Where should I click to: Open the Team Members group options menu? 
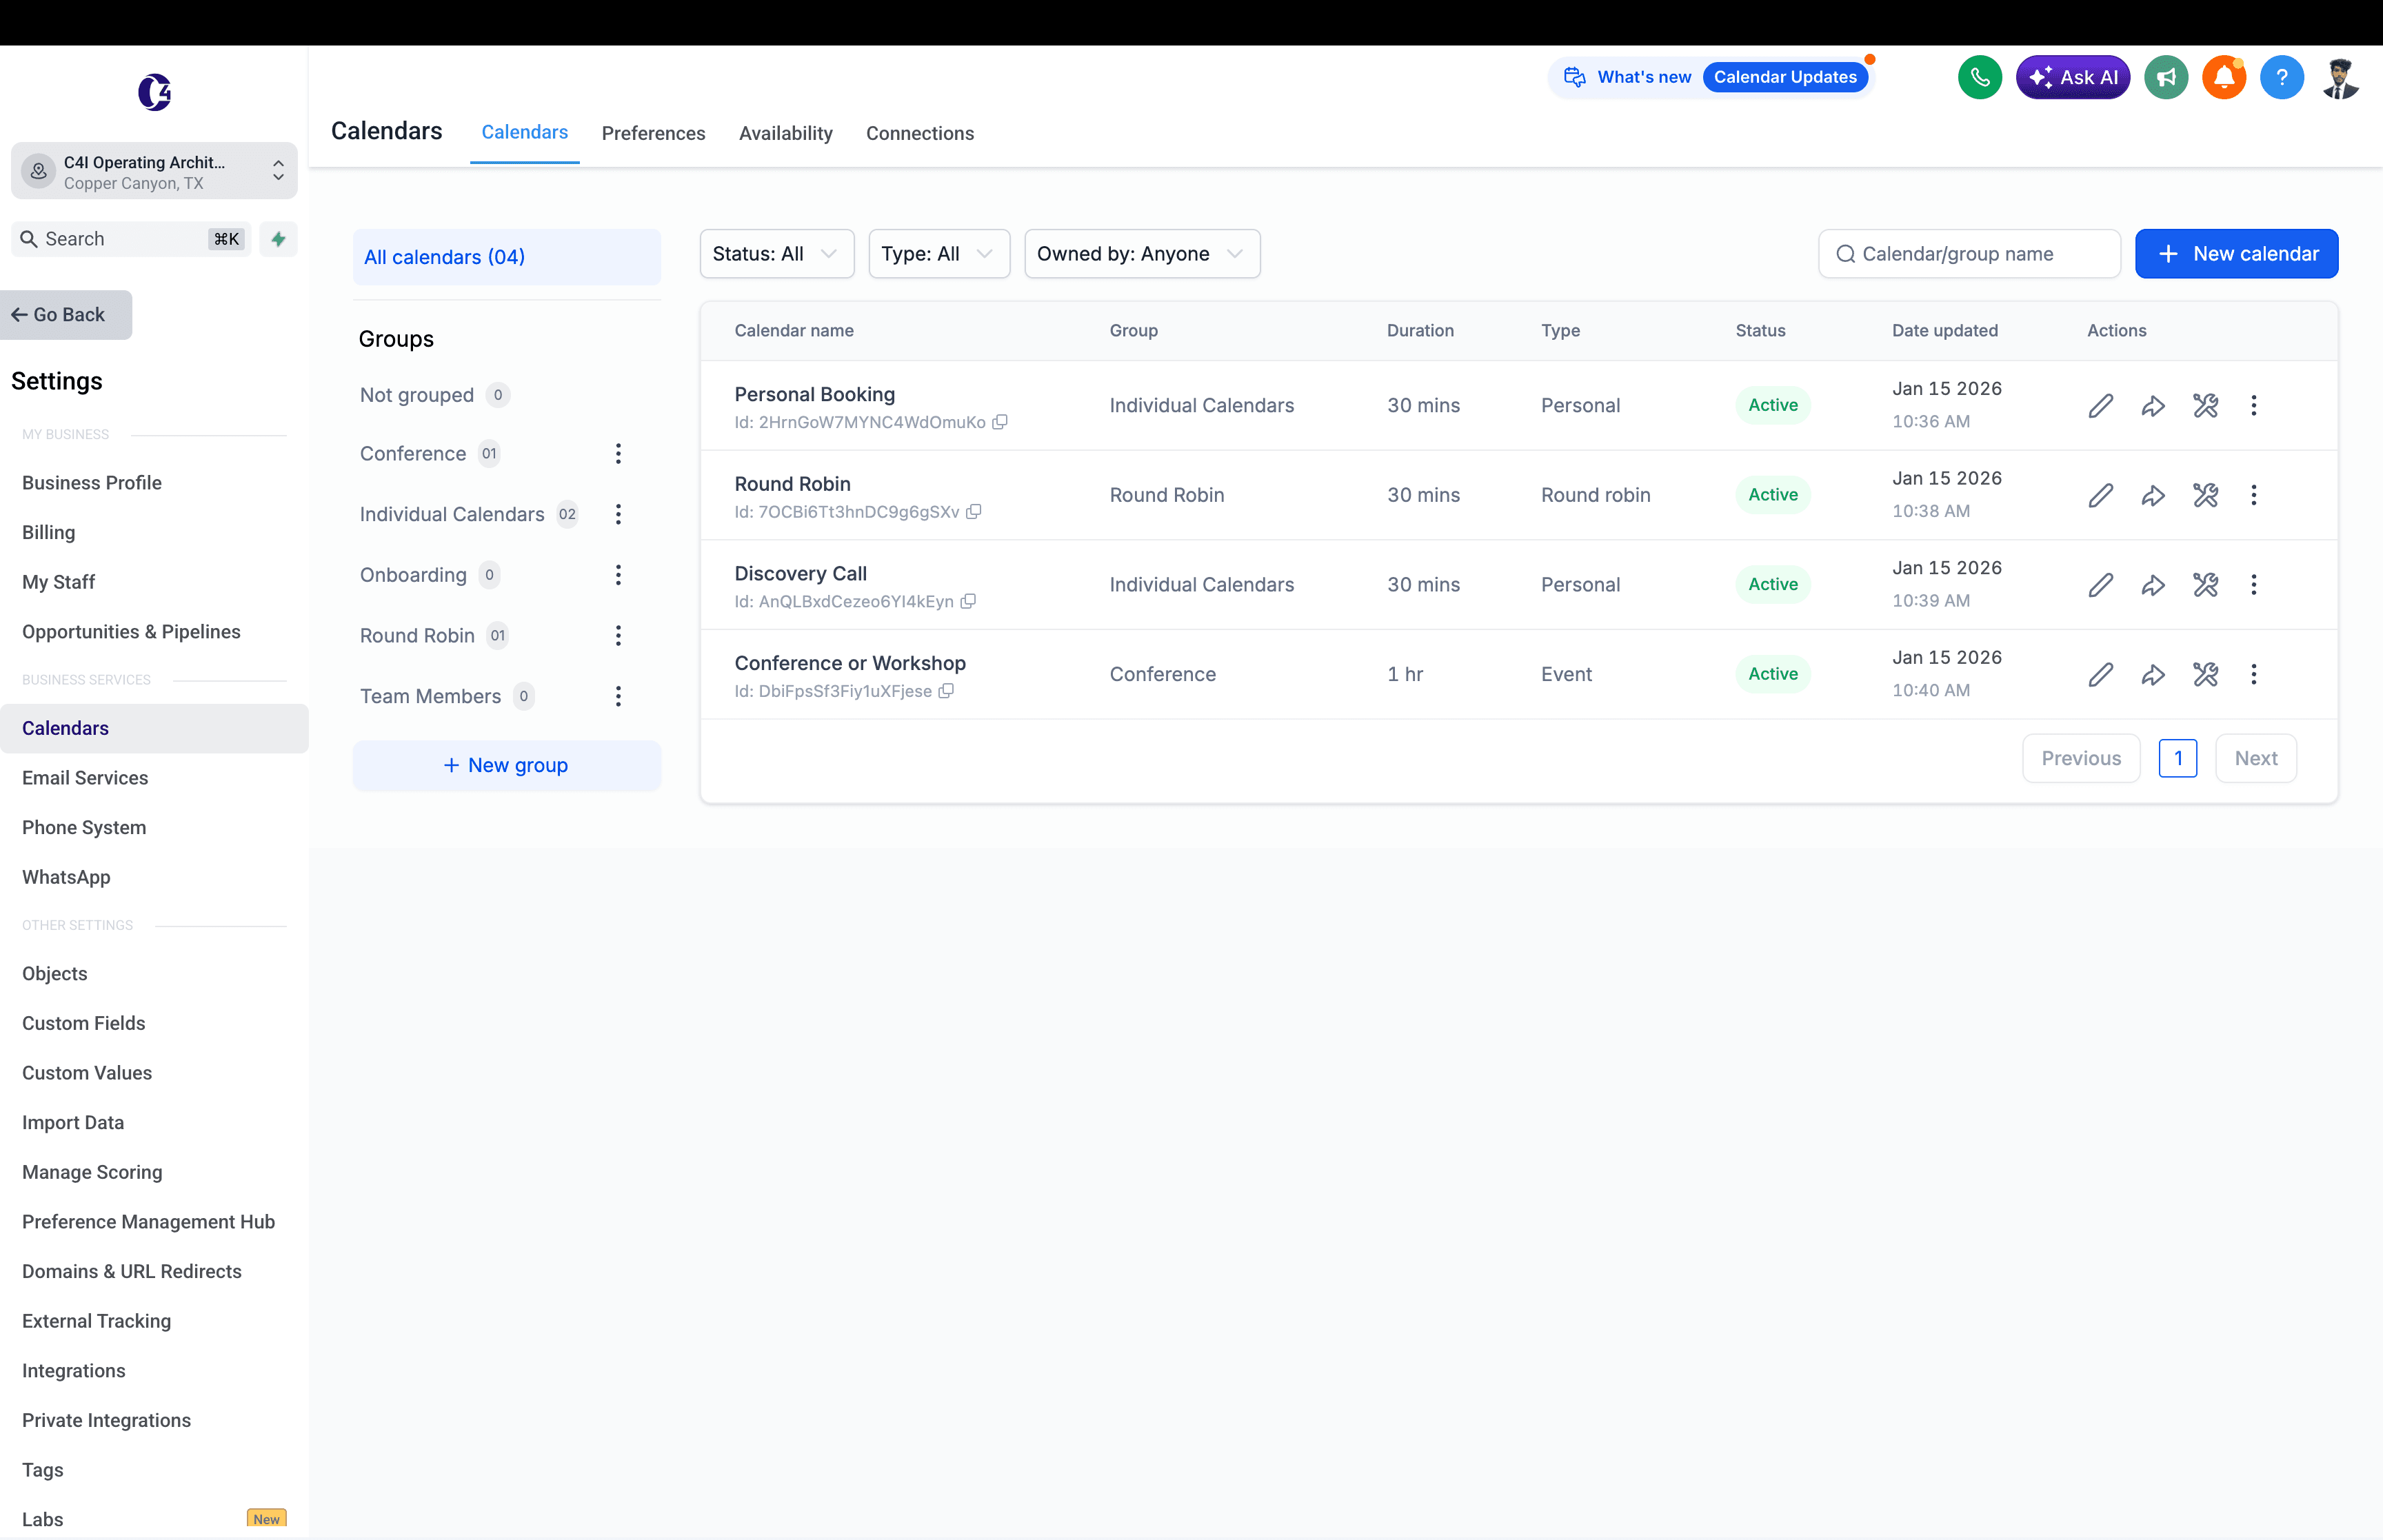click(x=618, y=696)
